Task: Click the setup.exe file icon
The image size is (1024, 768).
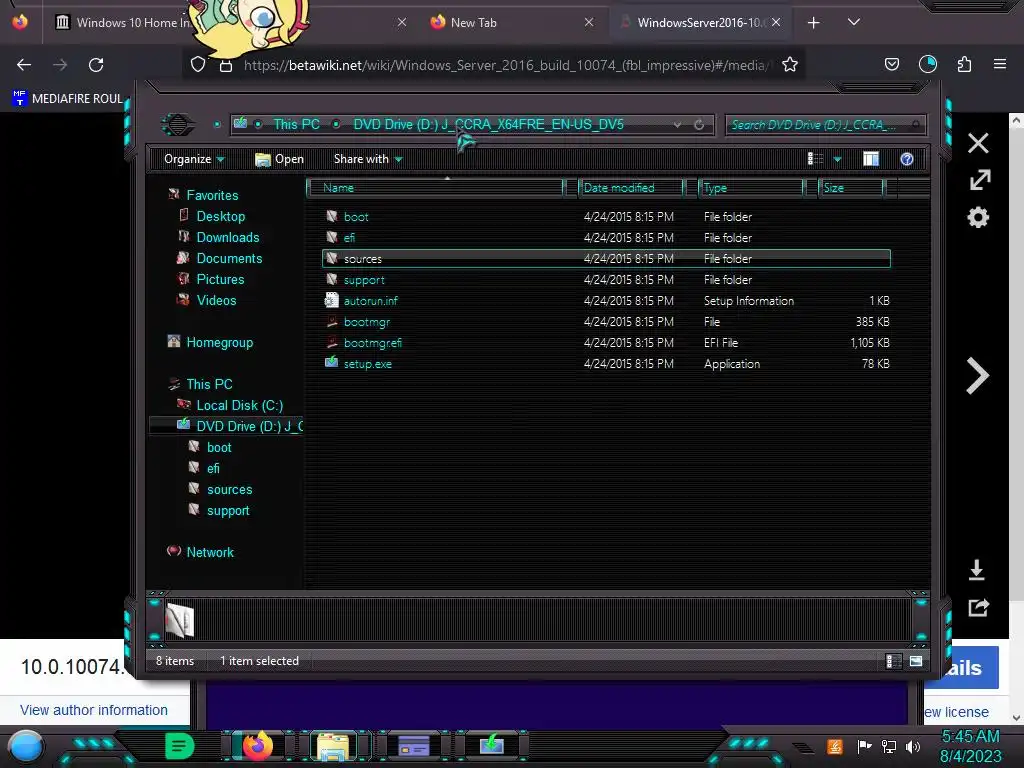Action: 332,363
